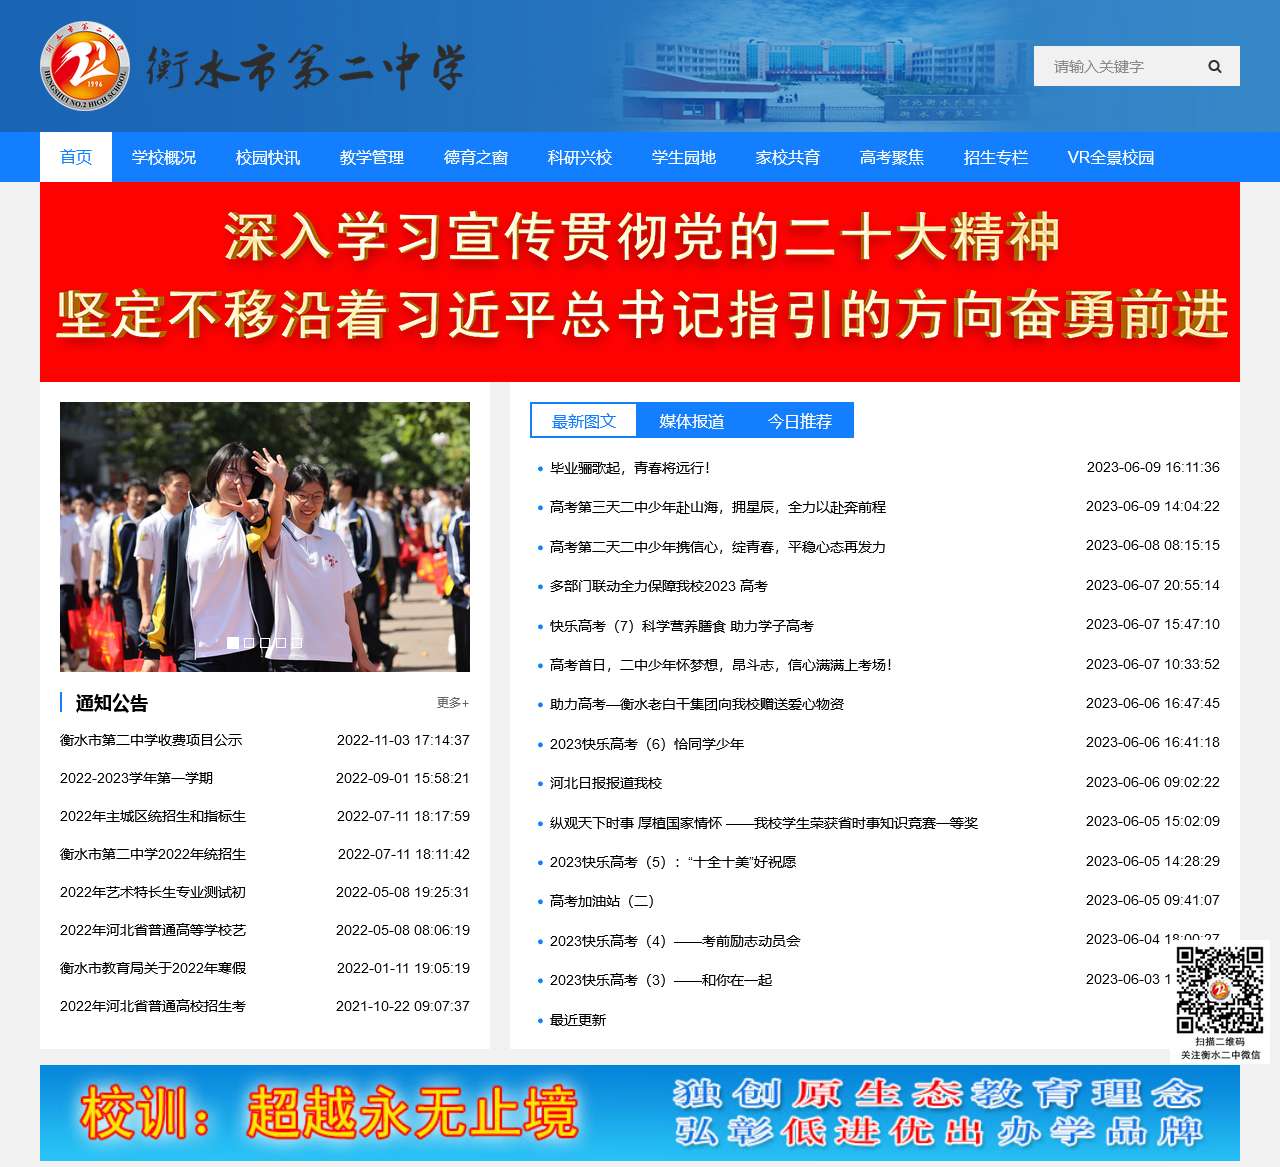
Task: Open article 2023快乐高考（4）考前励志动员会
Action: coord(675,941)
